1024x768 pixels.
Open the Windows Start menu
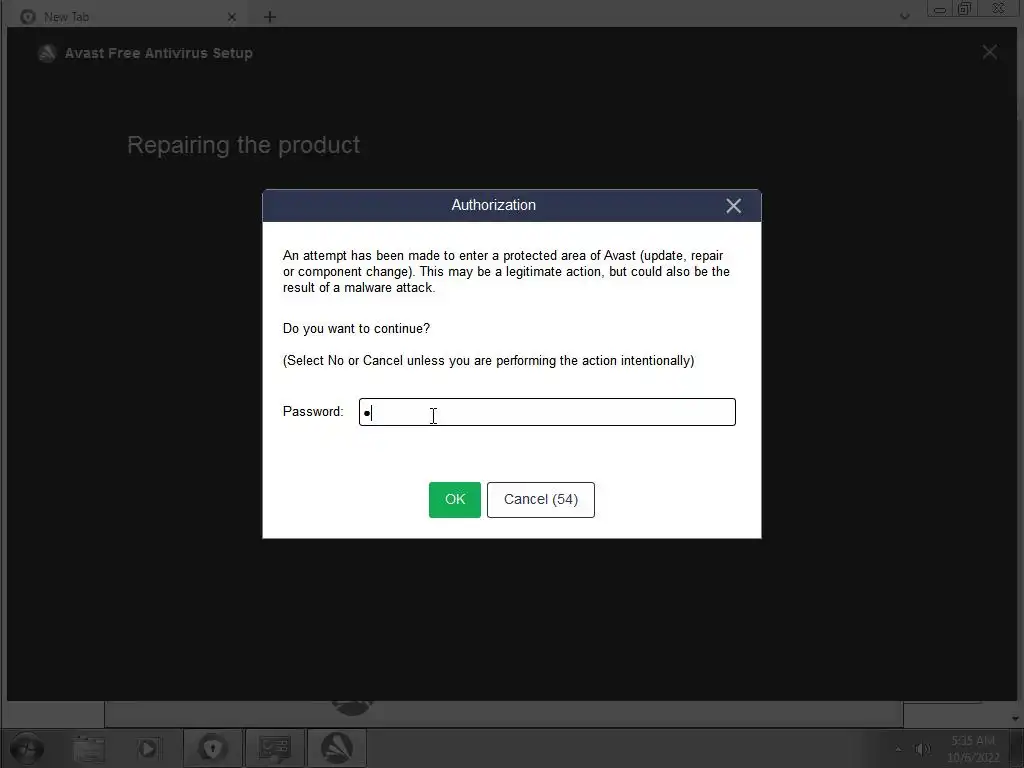point(27,748)
